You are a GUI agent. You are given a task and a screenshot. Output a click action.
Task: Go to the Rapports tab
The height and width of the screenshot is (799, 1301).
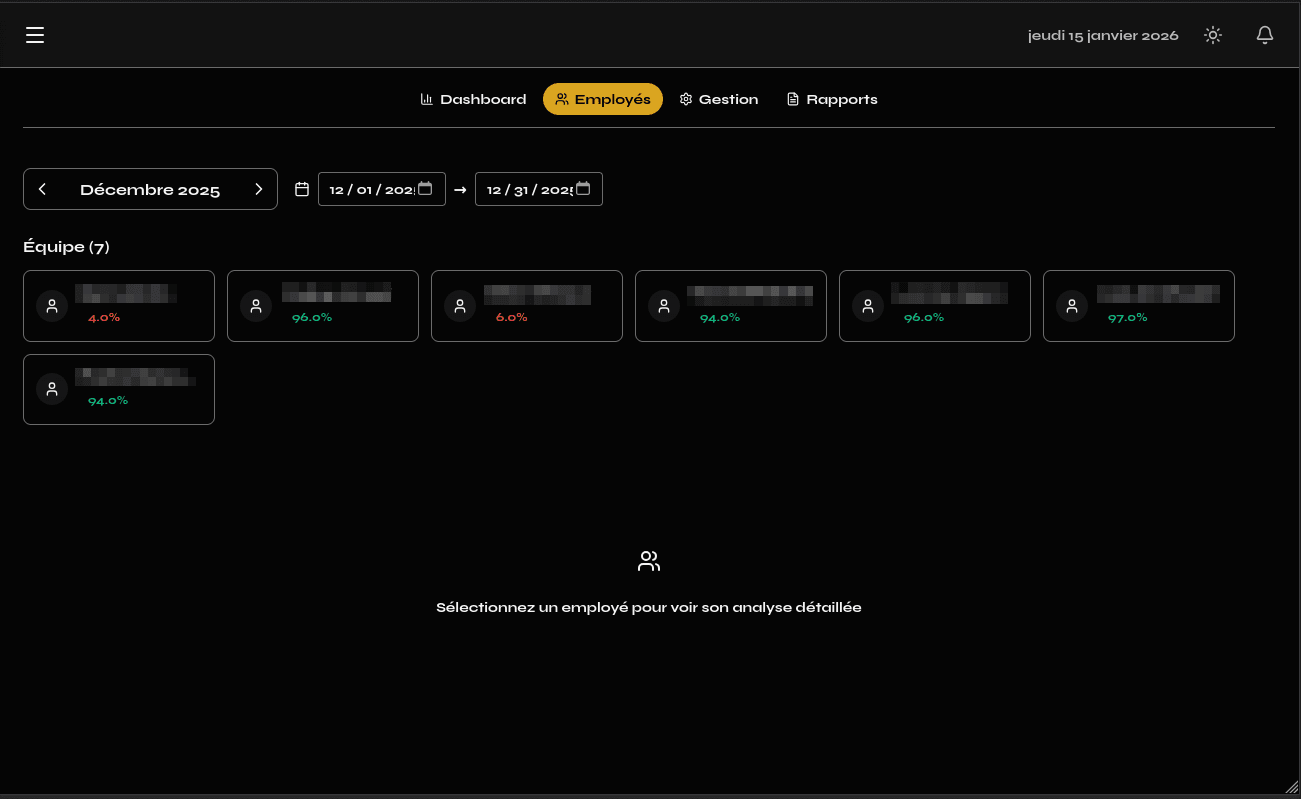[x=832, y=99]
